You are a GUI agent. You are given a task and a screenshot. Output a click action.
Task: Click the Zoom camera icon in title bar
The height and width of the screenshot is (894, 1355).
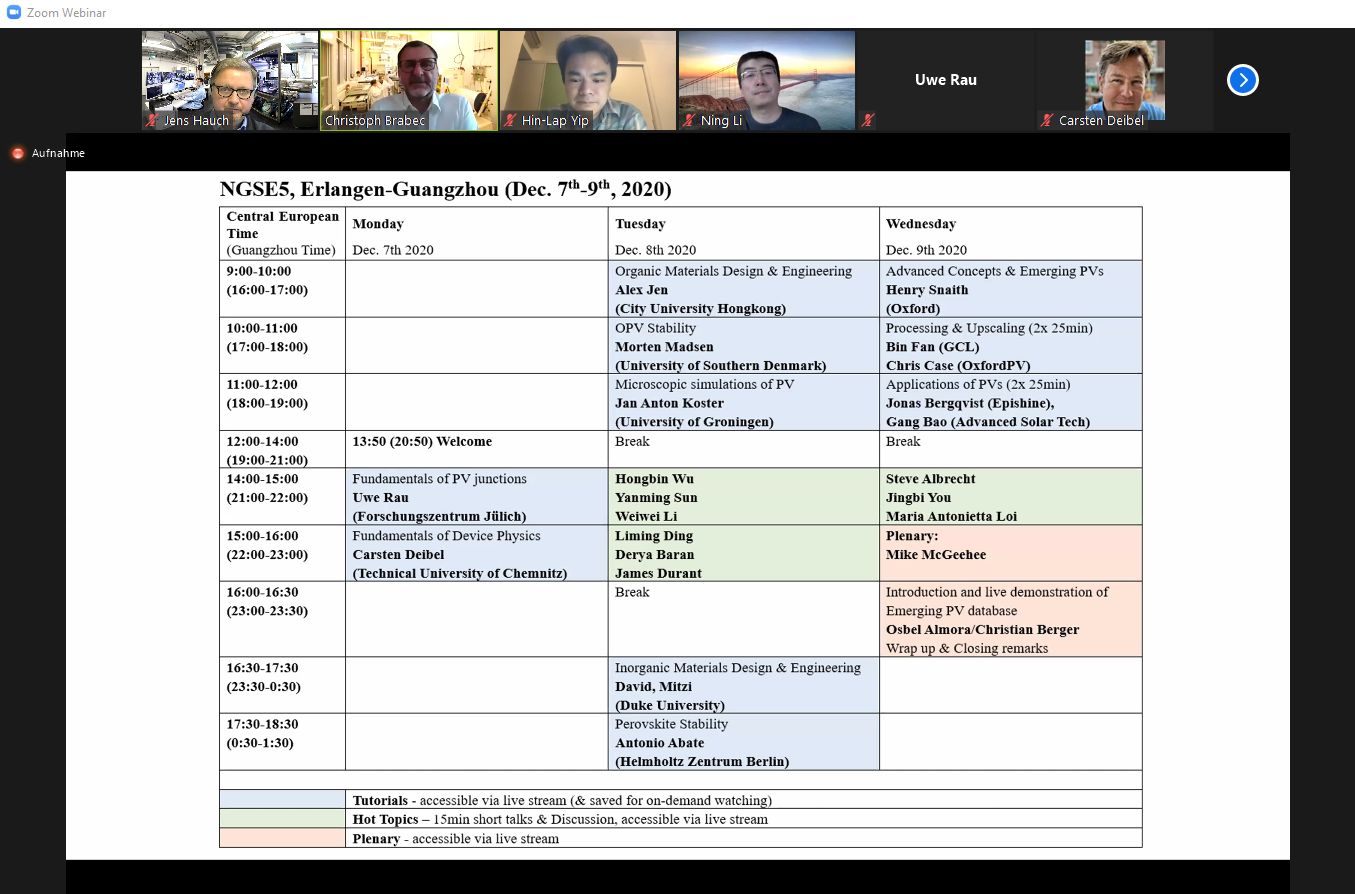(x=14, y=13)
